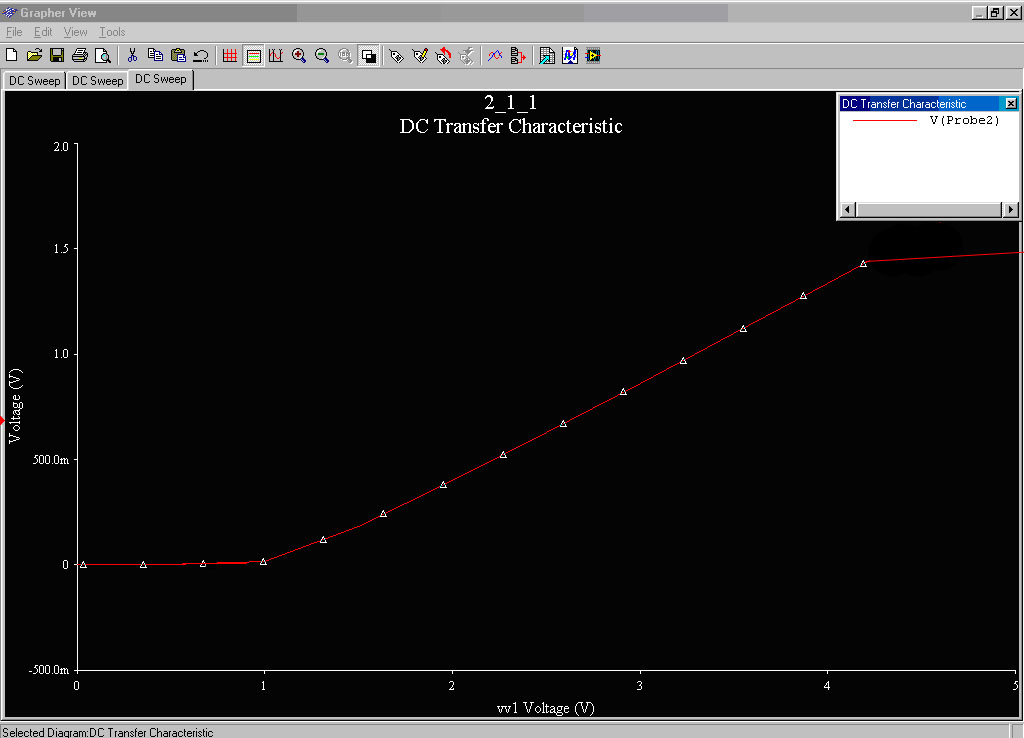This screenshot has width=1024, height=738.
Task: Click the red marker on left edge
Action: (x=3, y=421)
